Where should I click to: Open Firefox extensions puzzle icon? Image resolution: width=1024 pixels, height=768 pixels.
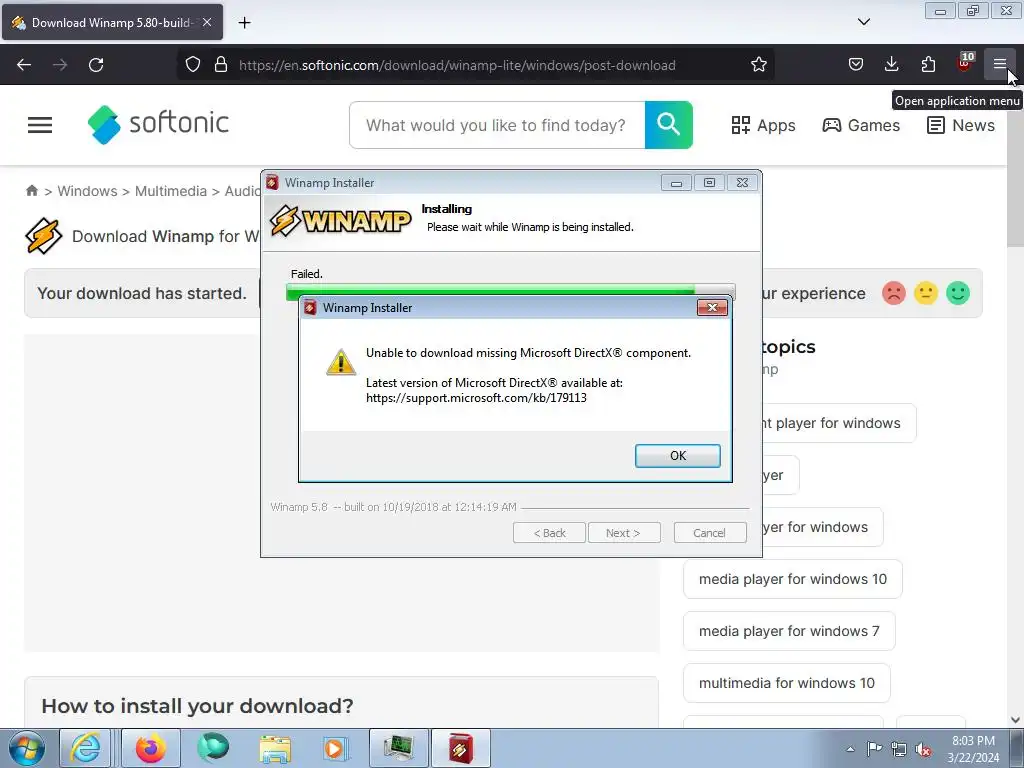pyautogui.click(x=928, y=65)
